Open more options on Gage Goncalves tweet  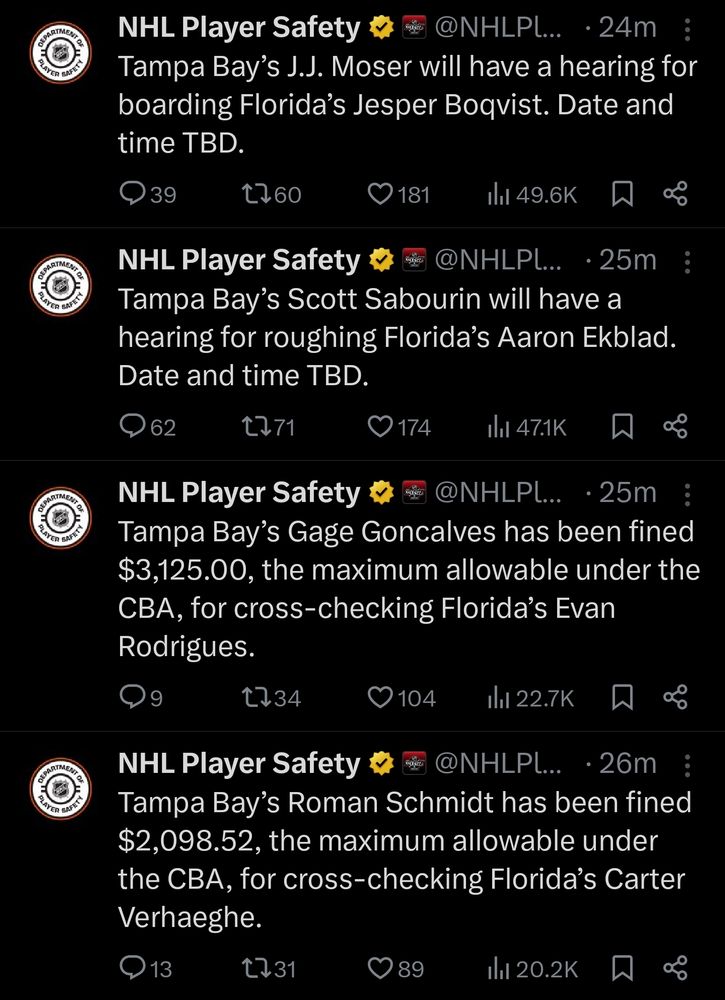click(x=687, y=494)
